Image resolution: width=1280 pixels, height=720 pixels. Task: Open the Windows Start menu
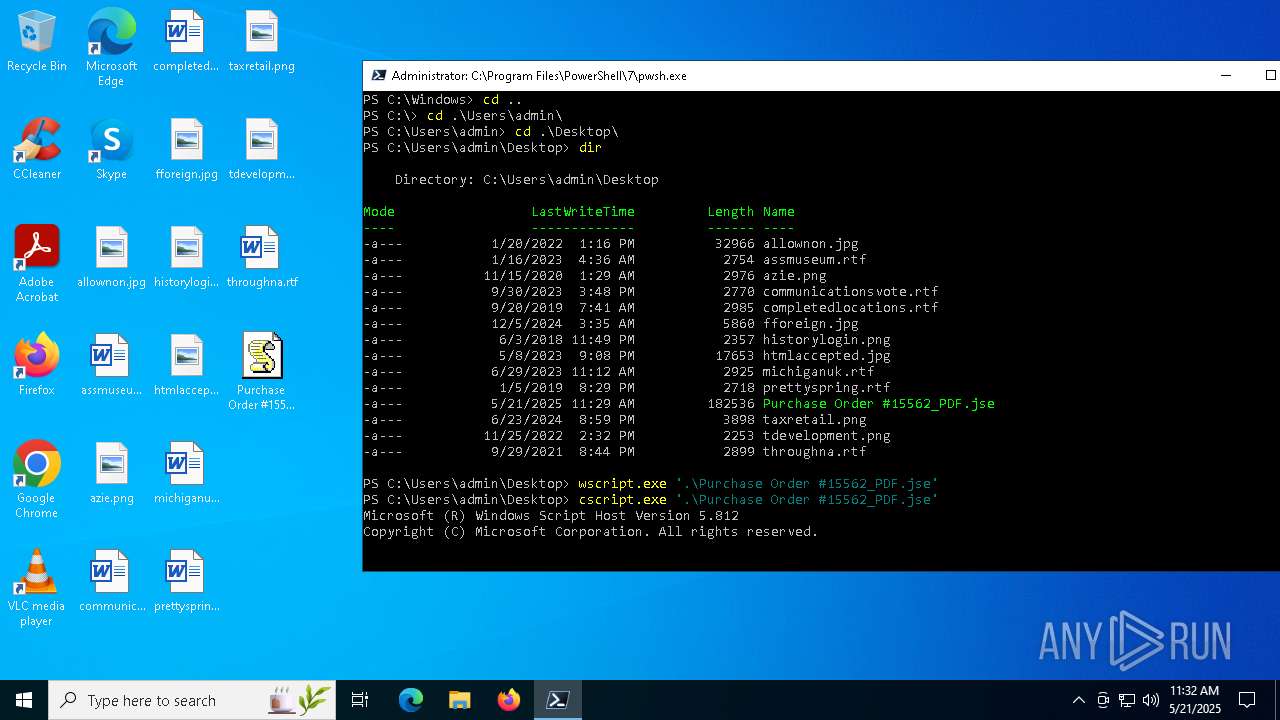click(24, 700)
